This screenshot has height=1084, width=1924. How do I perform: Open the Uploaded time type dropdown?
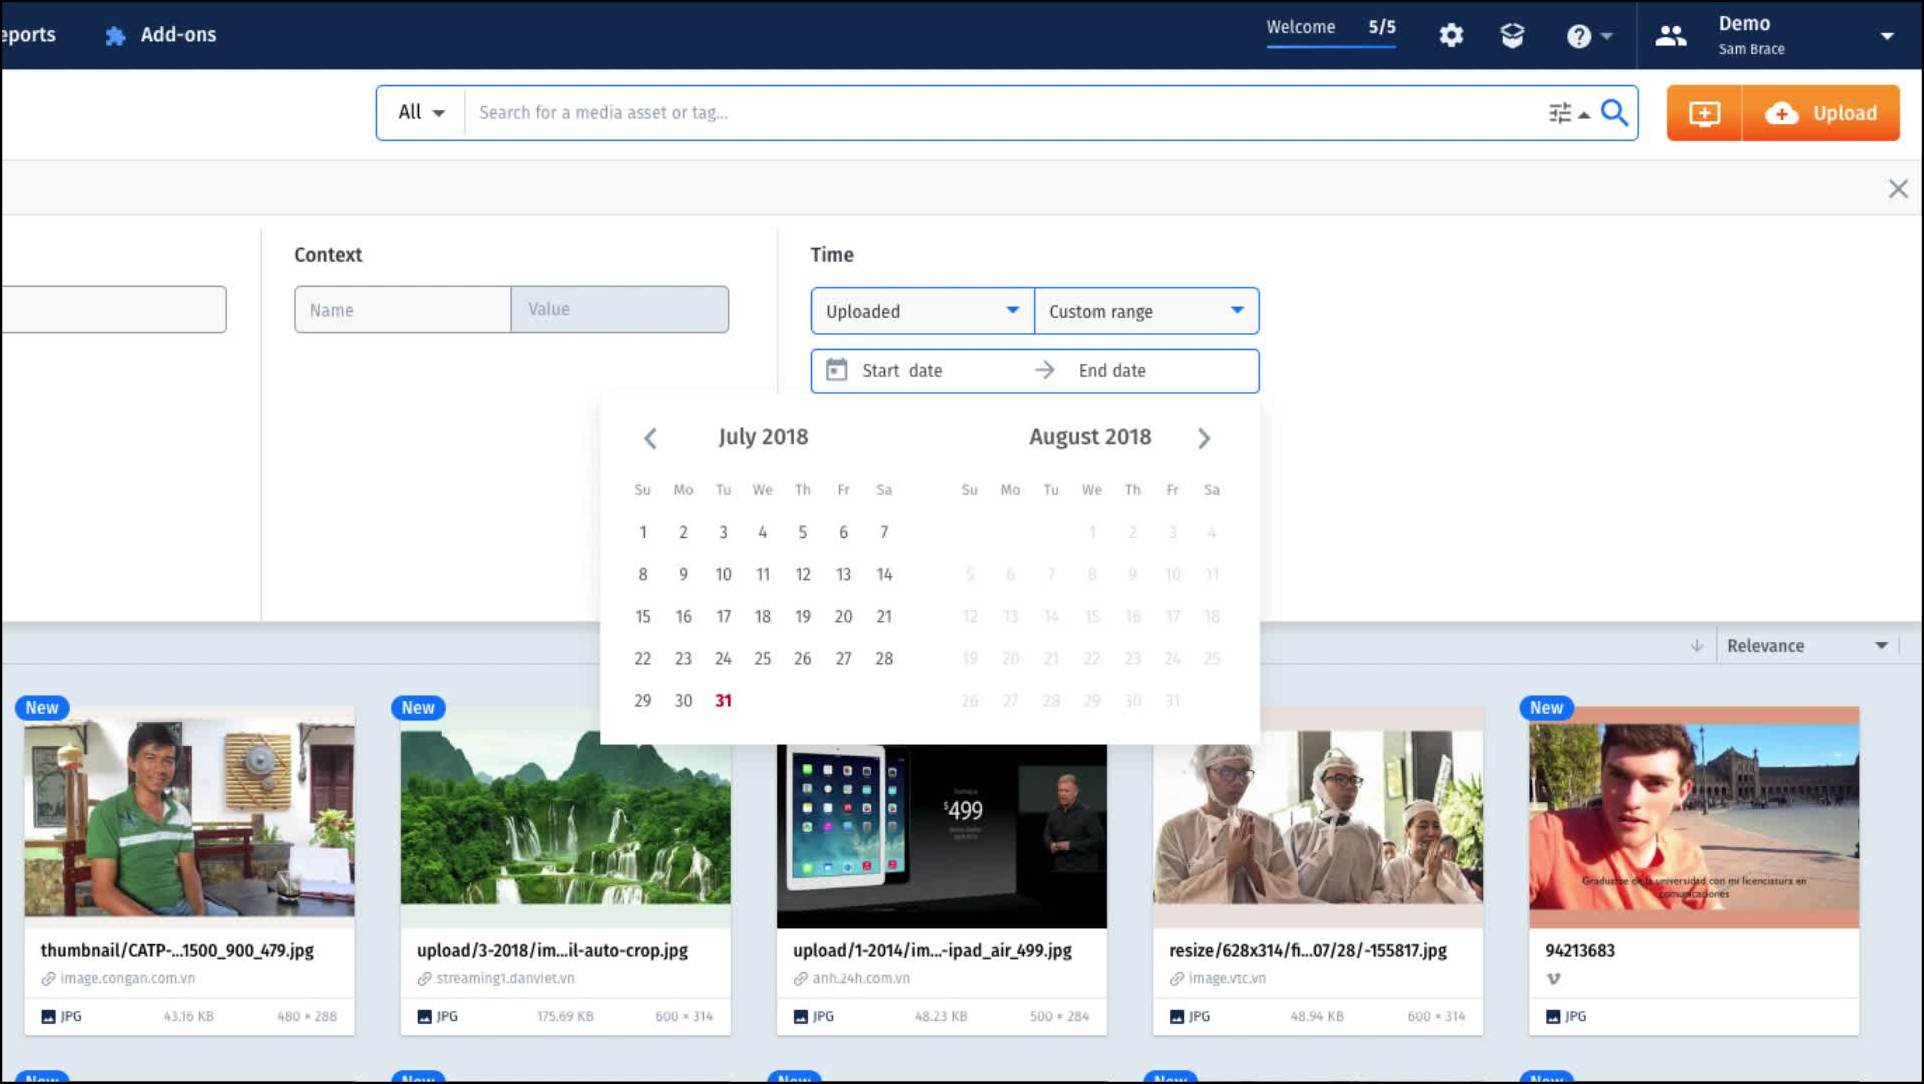click(x=921, y=311)
